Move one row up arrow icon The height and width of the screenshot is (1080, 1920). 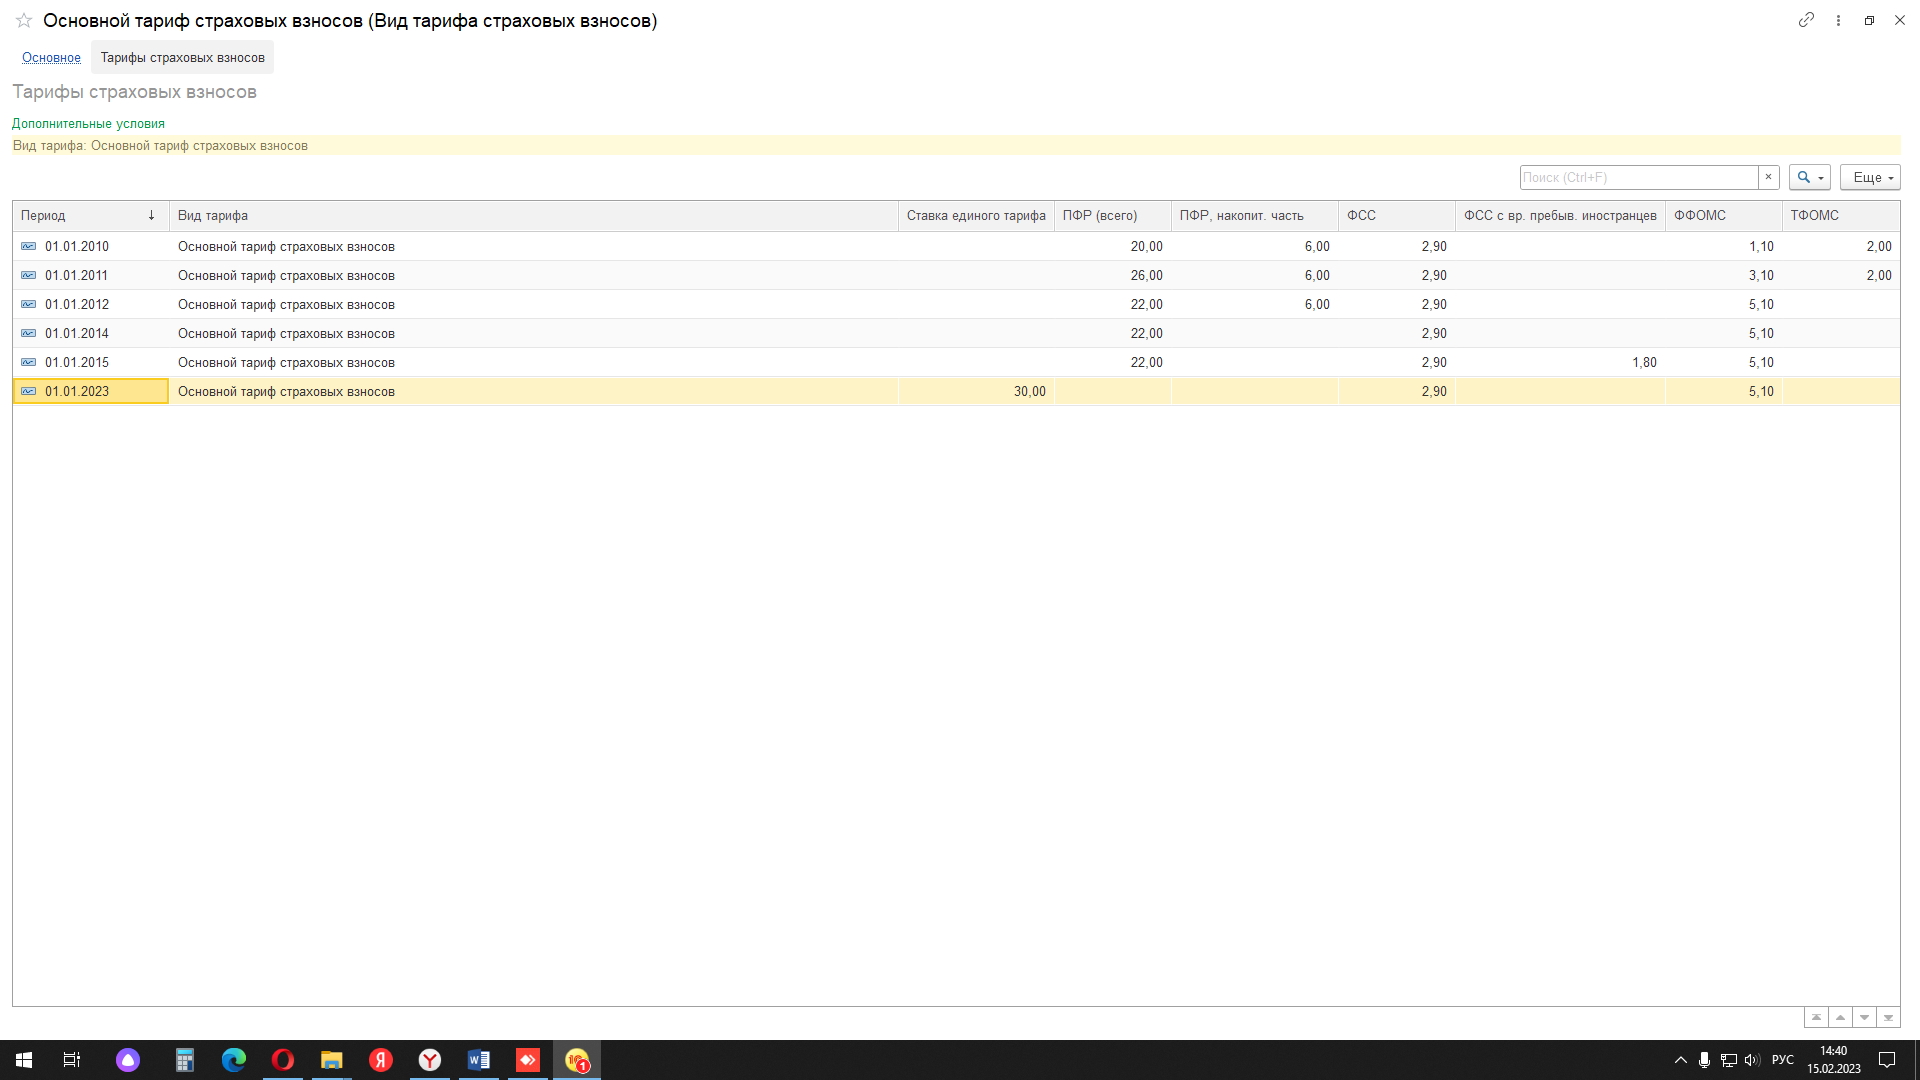click(x=1840, y=1017)
